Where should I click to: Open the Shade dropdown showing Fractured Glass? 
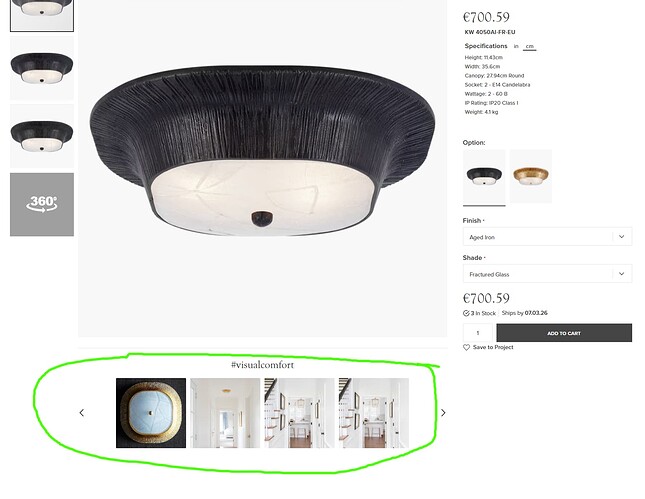[547, 274]
